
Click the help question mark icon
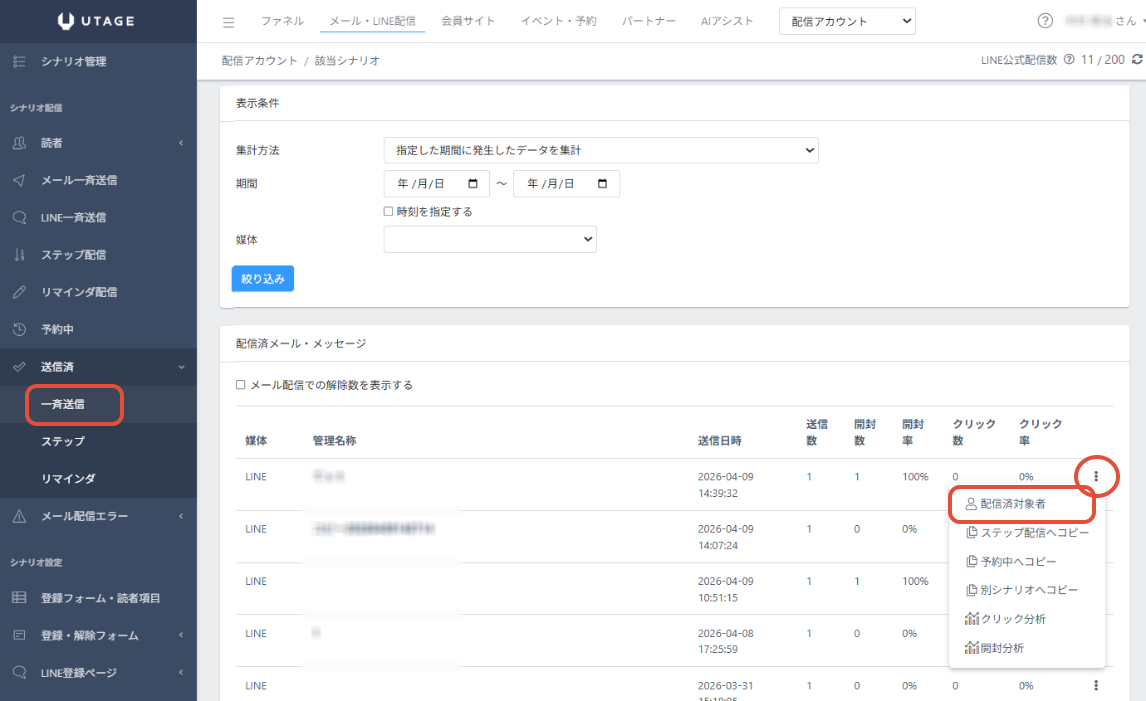point(1046,21)
